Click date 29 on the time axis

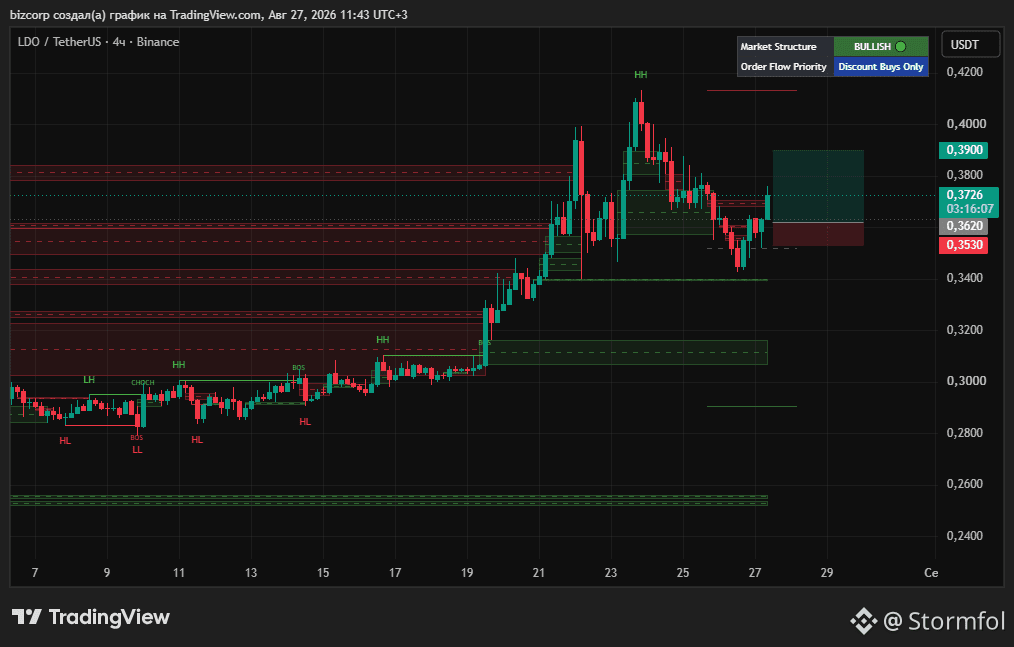click(827, 573)
